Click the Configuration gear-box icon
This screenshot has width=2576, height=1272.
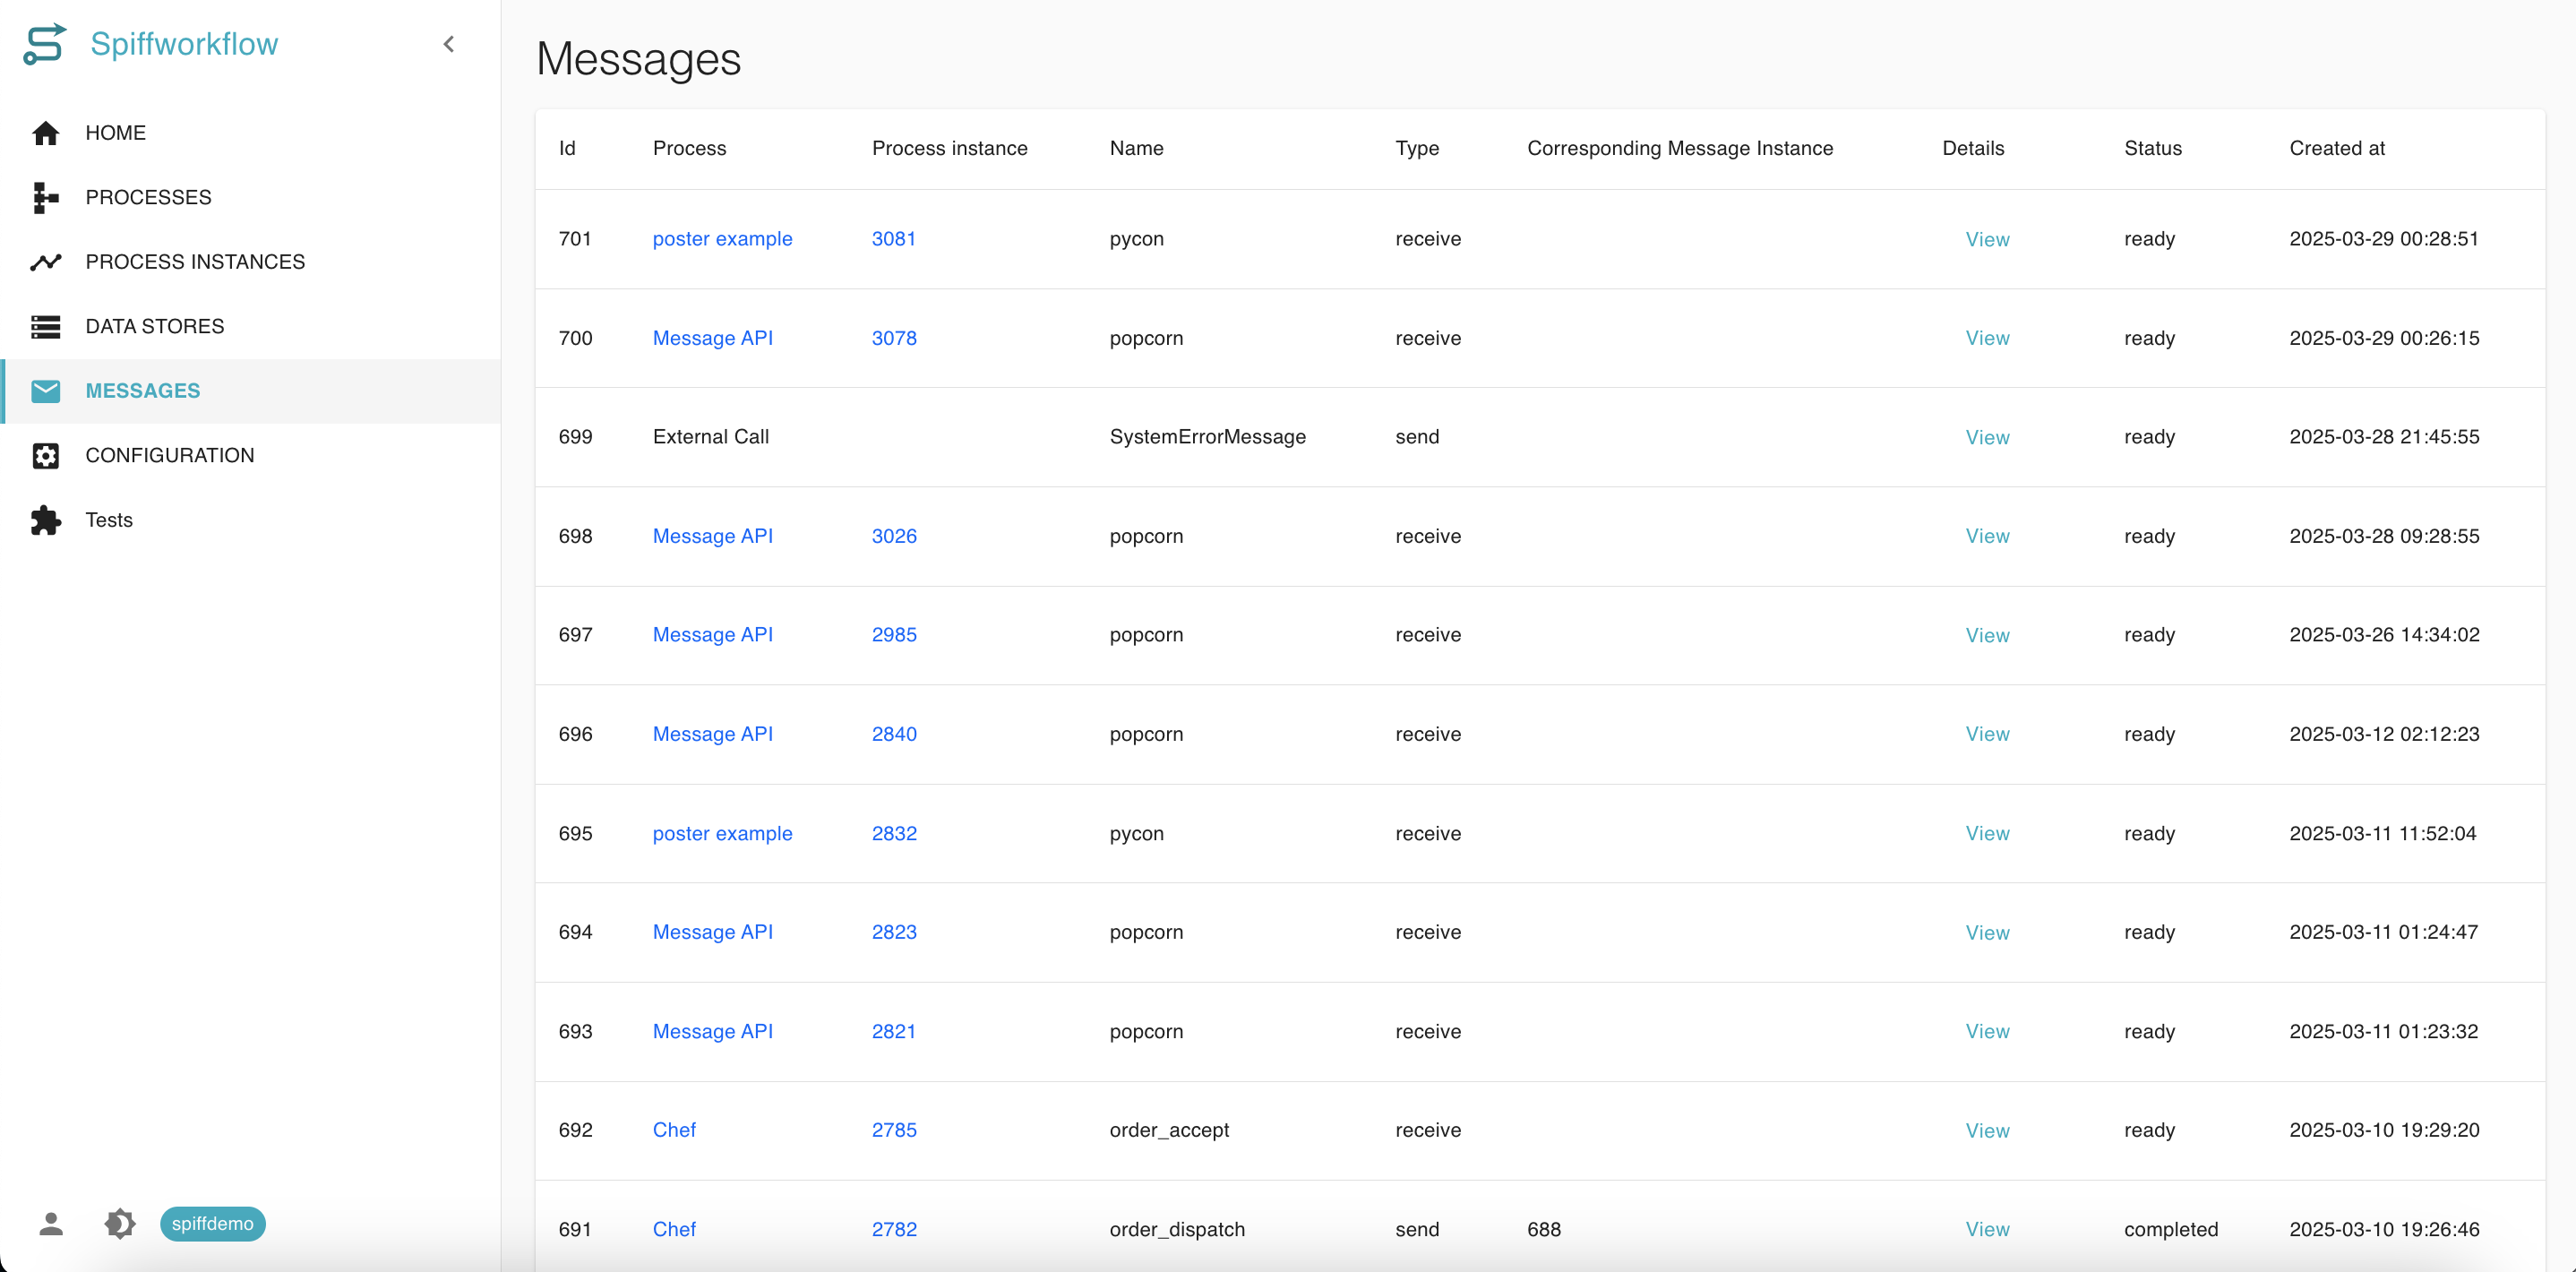[45, 455]
